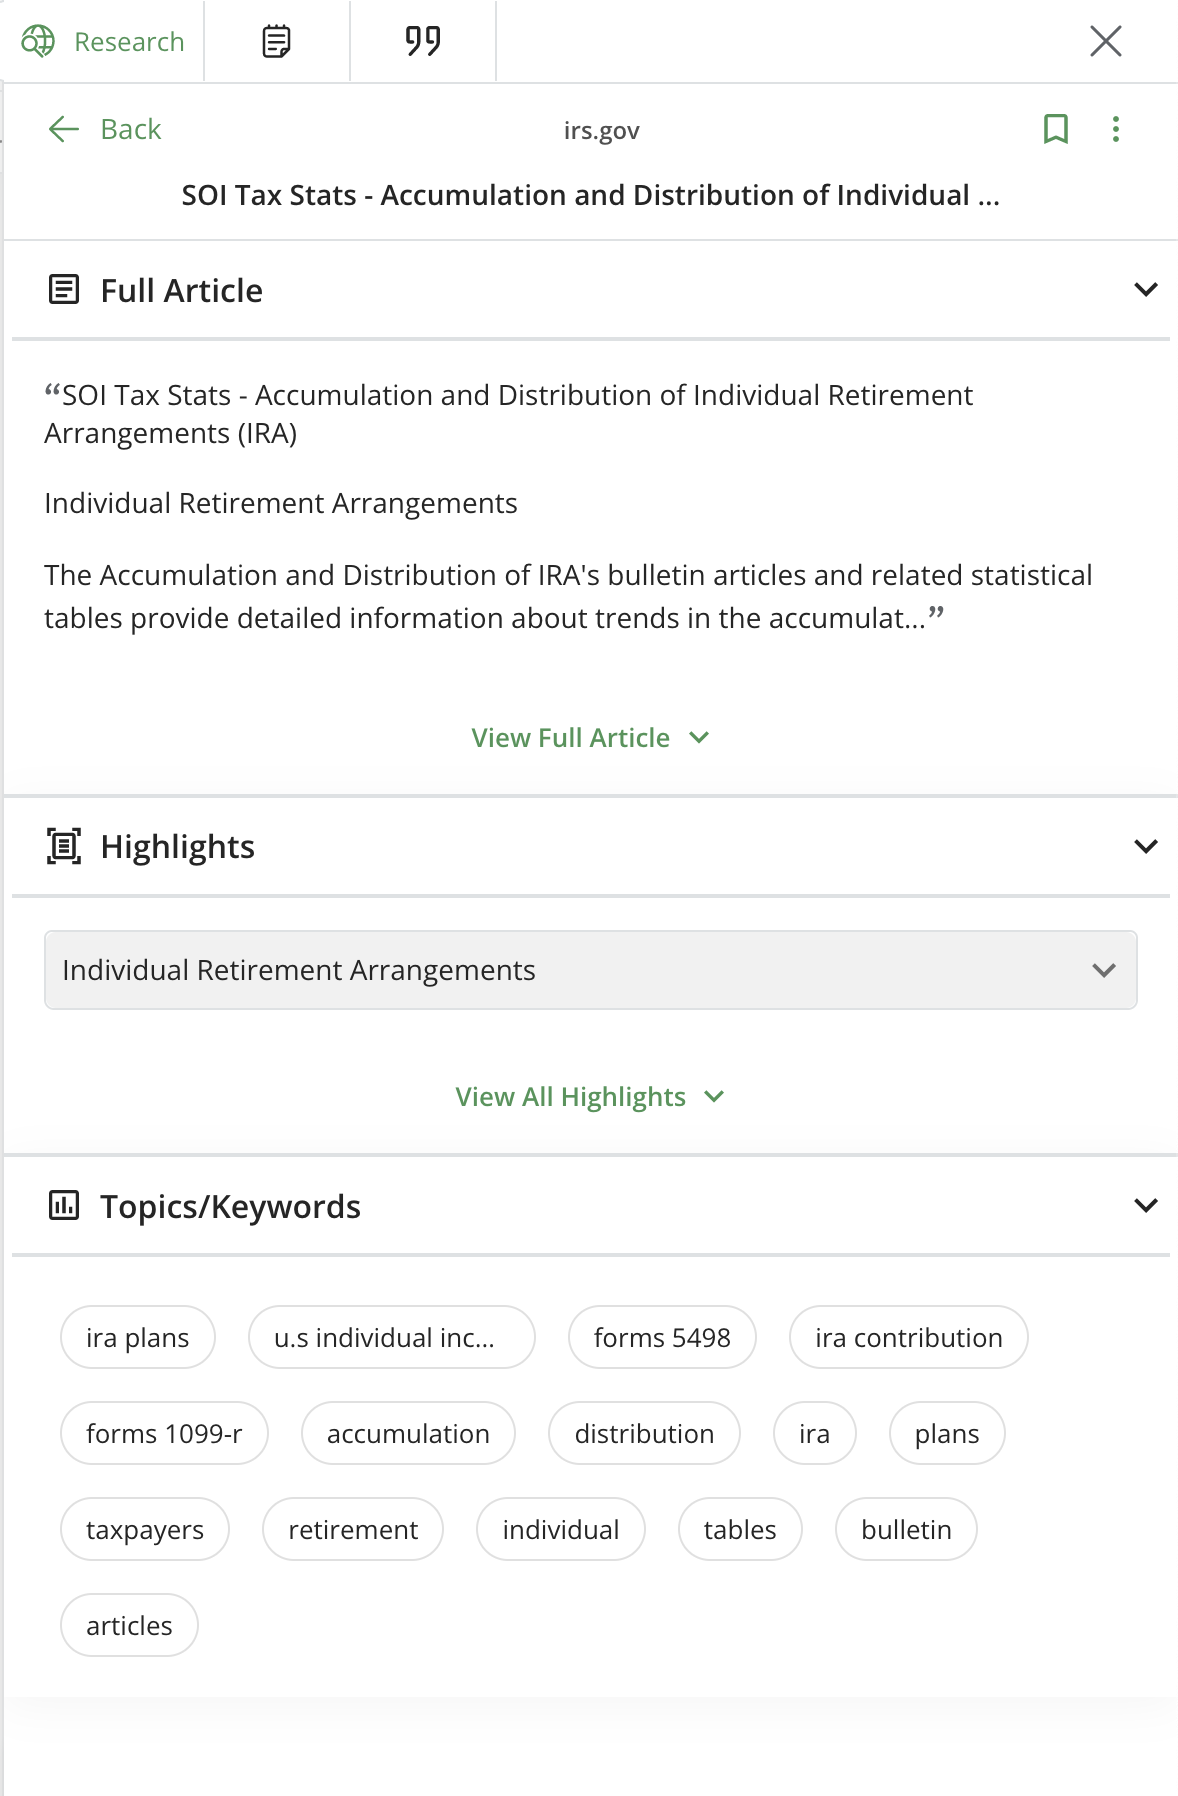Bookmark this irs.gov source
Image resolution: width=1178 pixels, height=1796 pixels.
pyautogui.click(x=1056, y=129)
